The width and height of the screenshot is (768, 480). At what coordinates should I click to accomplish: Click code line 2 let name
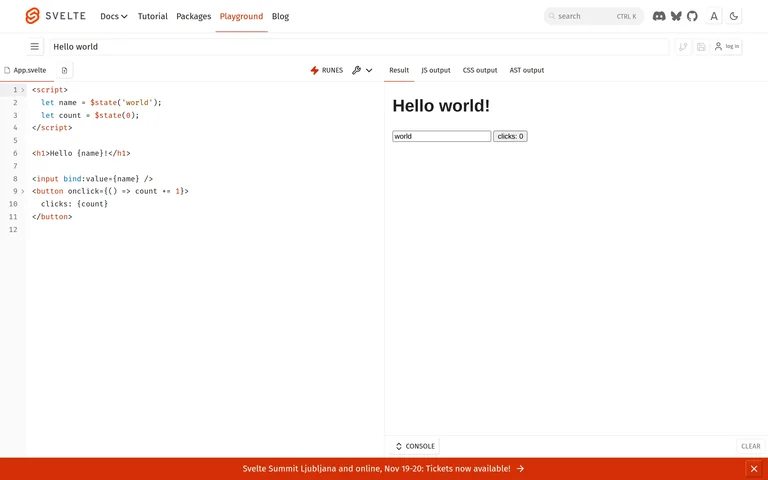click(x=101, y=102)
